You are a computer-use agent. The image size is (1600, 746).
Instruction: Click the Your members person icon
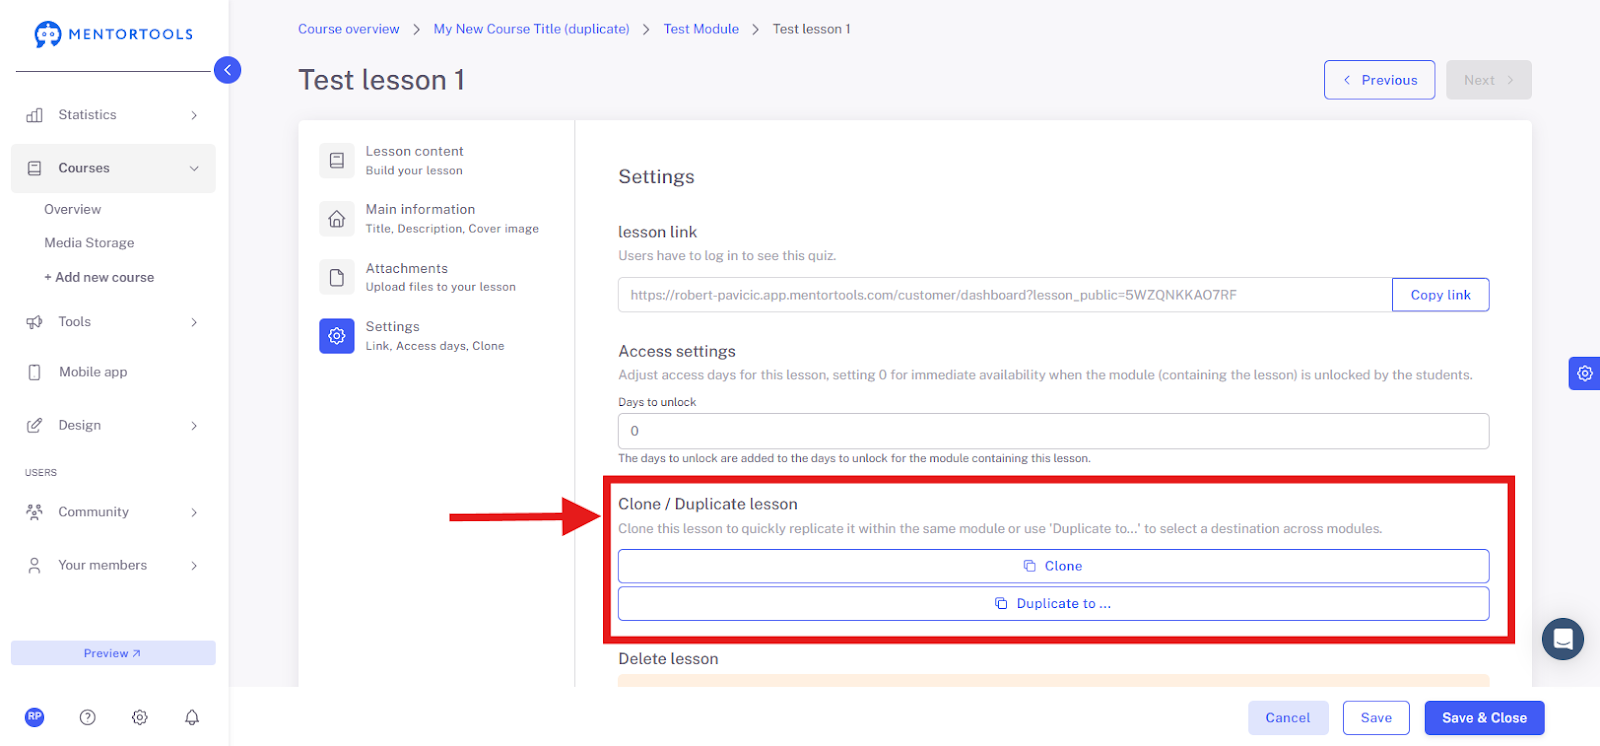(35, 565)
